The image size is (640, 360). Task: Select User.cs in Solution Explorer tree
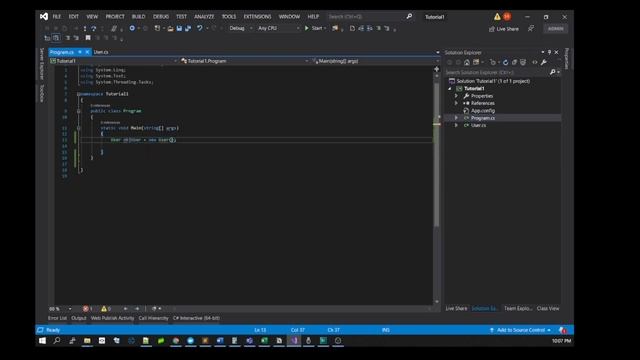tap(478, 125)
